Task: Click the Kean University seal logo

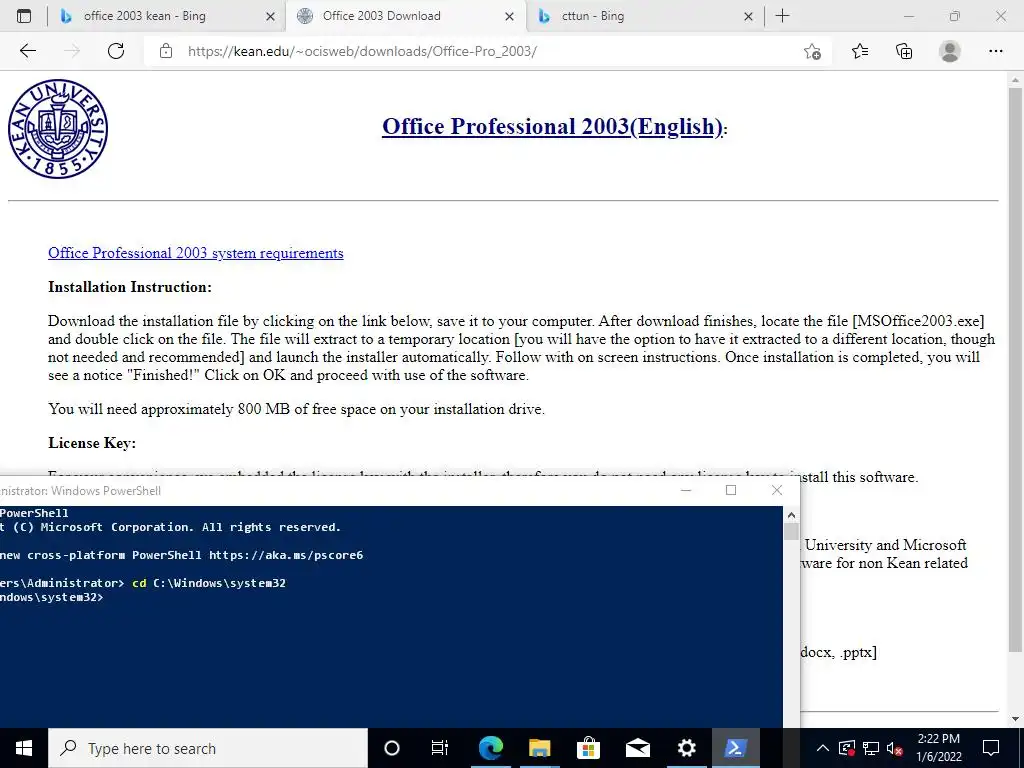Action: click(x=58, y=129)
